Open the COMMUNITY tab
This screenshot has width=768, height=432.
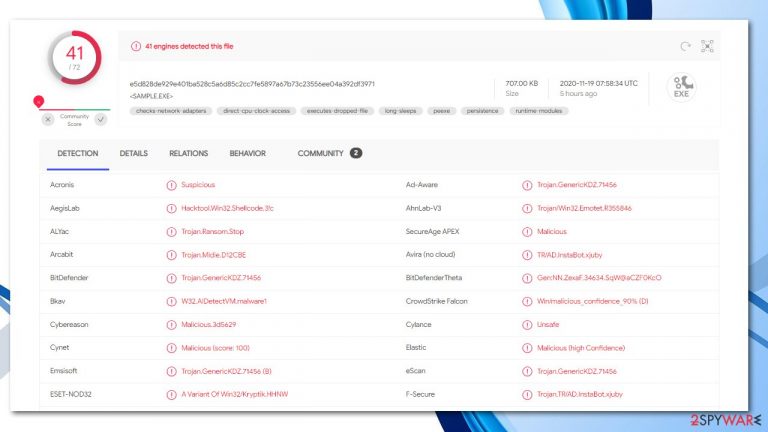click(x=320, y=153)
